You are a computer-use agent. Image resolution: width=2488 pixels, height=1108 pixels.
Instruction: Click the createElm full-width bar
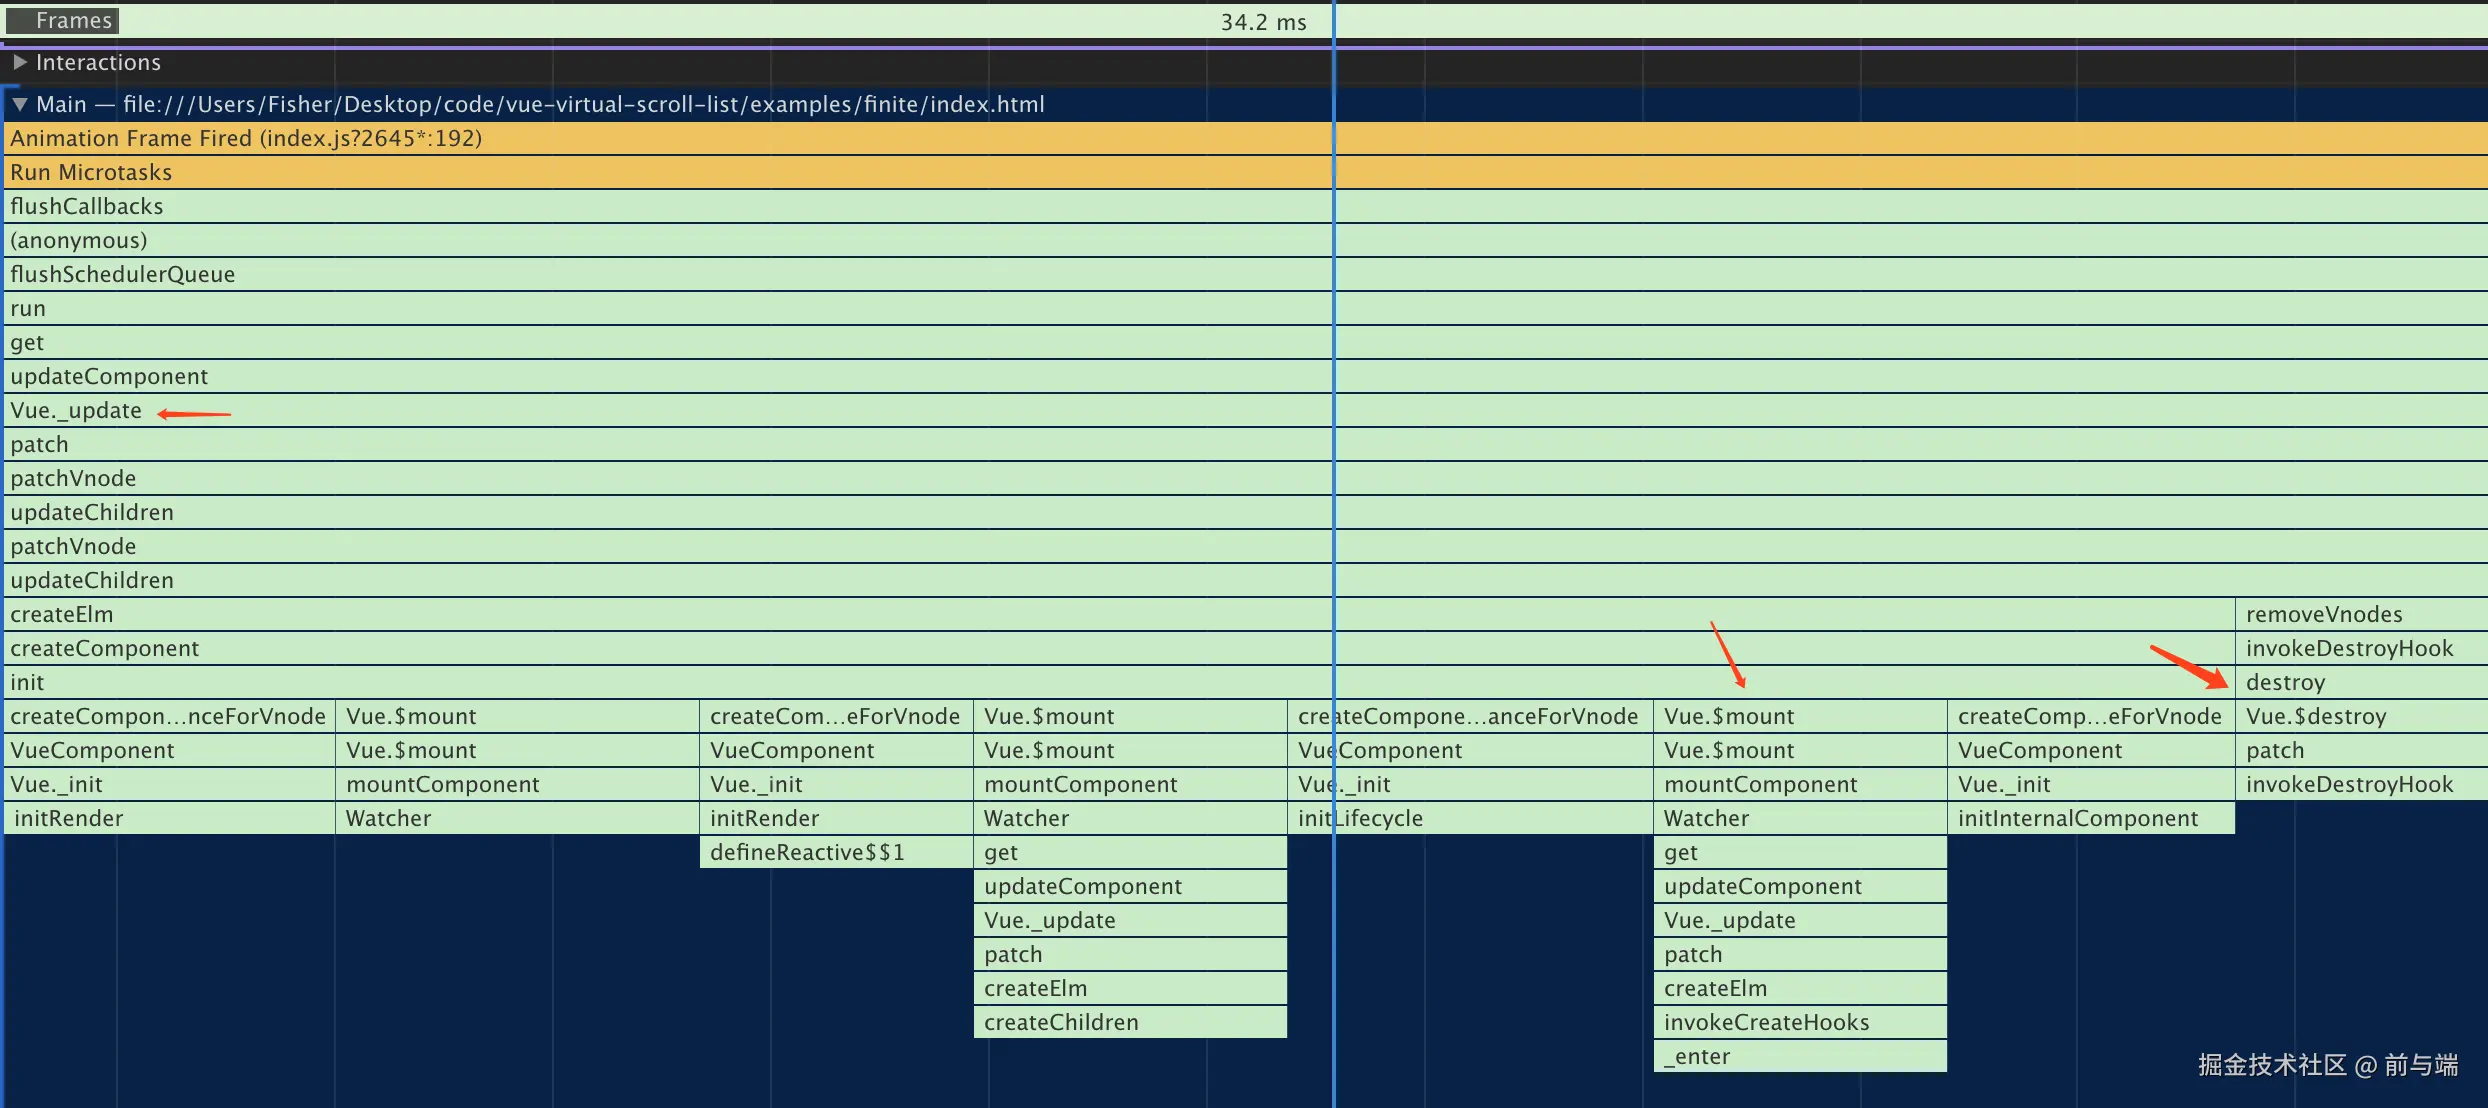click(62, 614)
